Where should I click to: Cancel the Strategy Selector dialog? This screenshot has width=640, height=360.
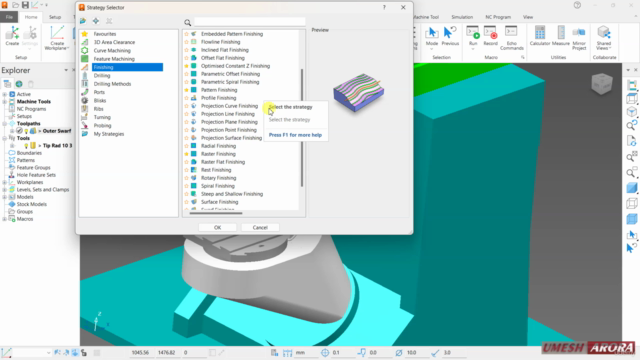pos(260,227)
